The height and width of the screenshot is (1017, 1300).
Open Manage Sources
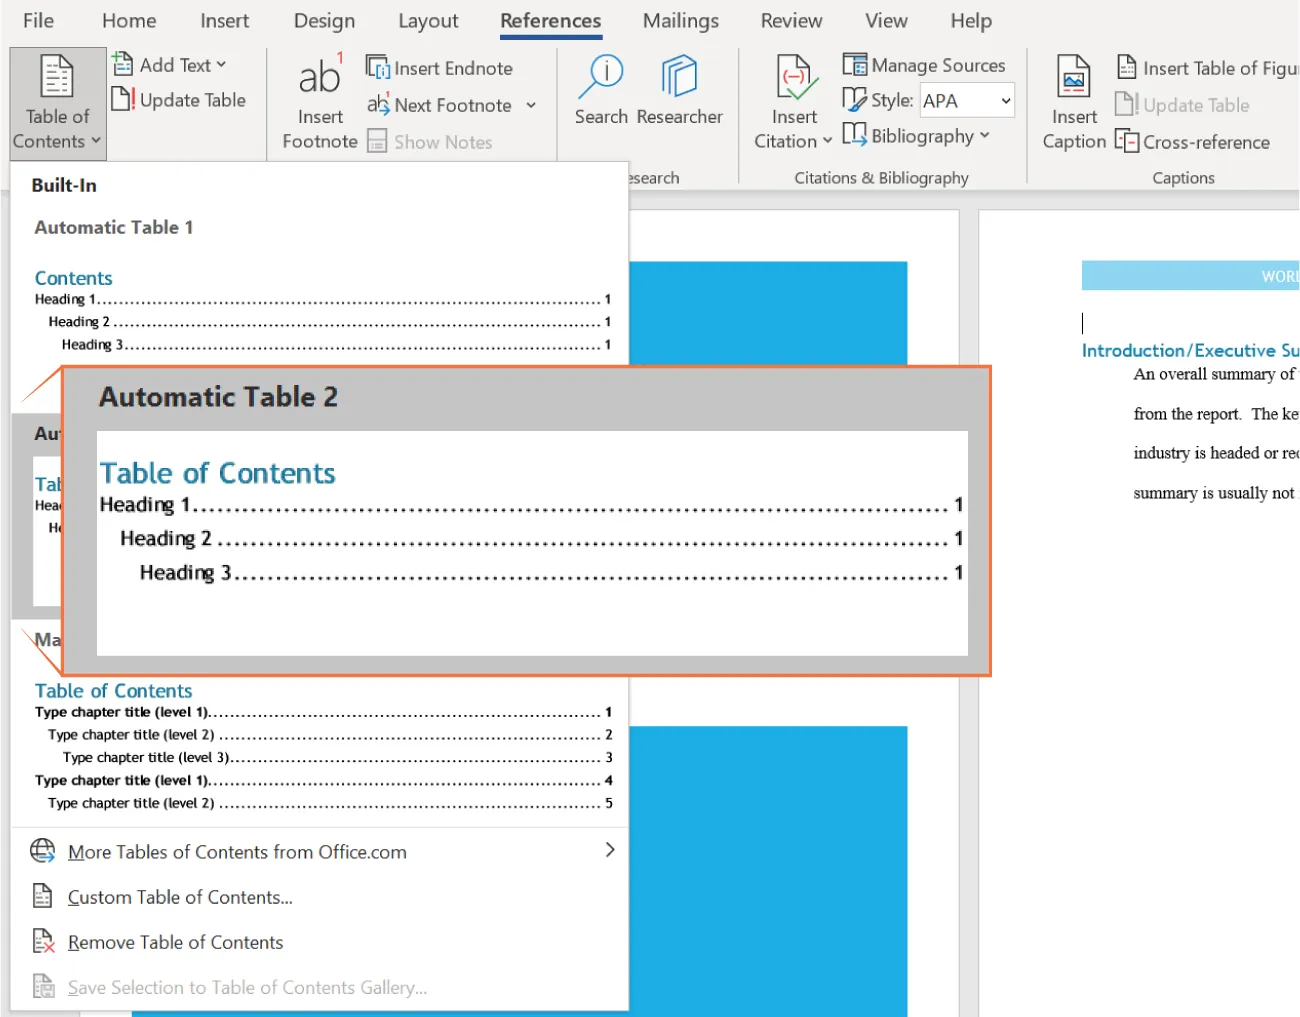point(925,64)
